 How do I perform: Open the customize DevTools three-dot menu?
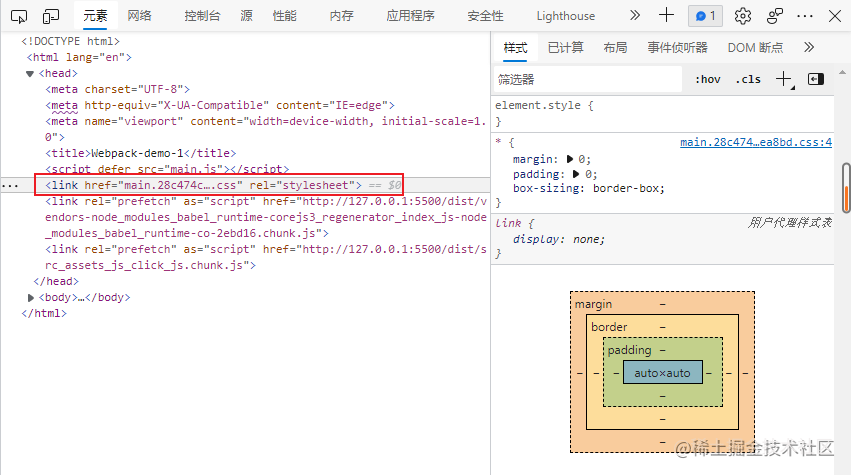tap(804, 16)
